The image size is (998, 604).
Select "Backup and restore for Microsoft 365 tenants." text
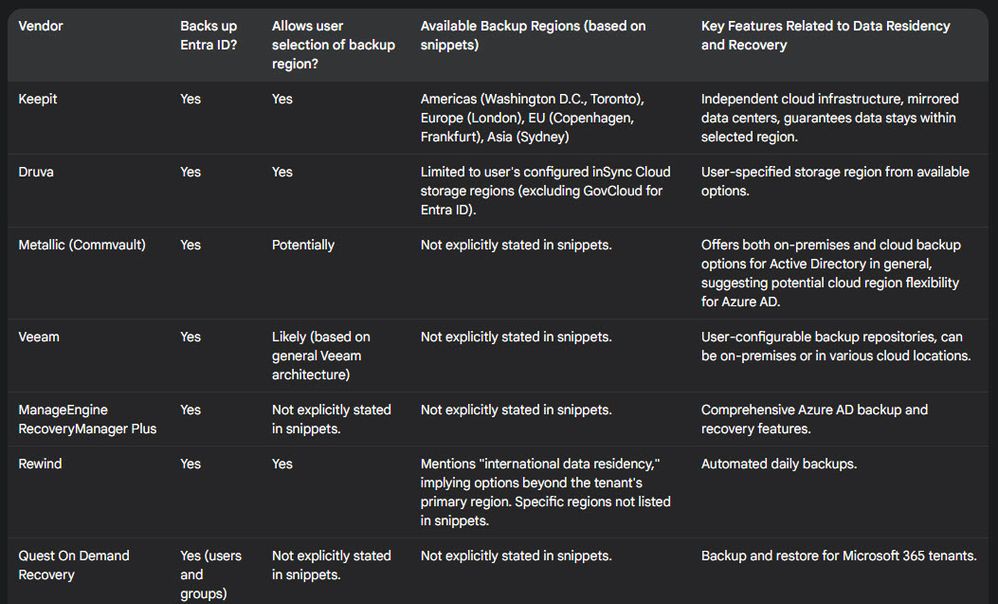tap(838, 556)
